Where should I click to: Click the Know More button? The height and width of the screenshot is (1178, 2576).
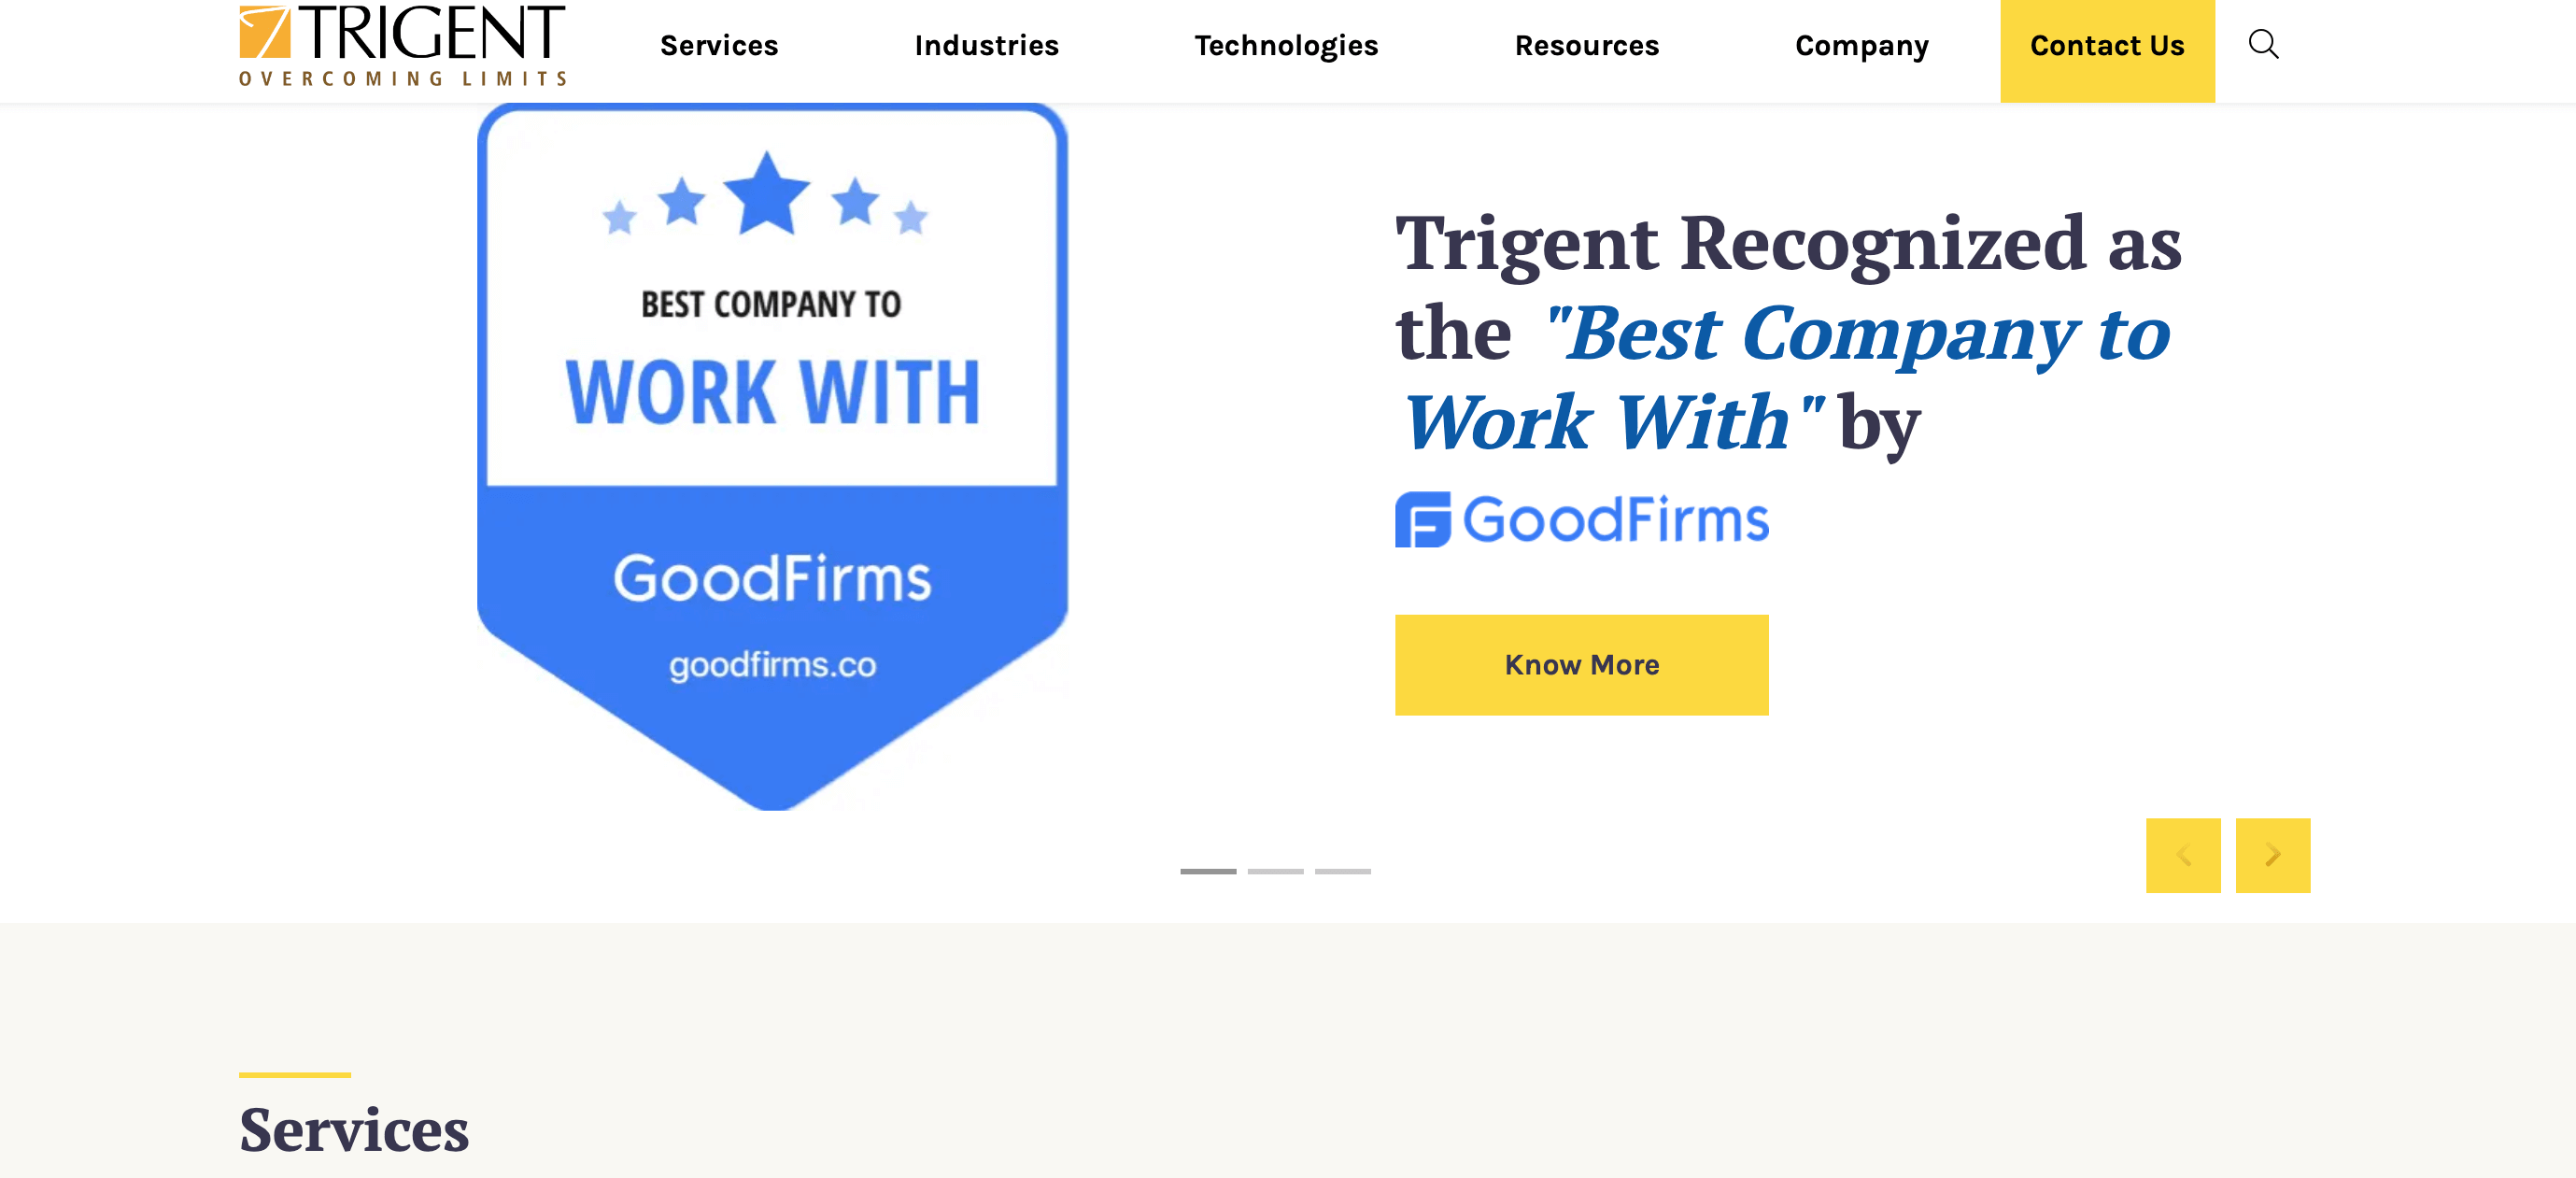point(1582,664)
